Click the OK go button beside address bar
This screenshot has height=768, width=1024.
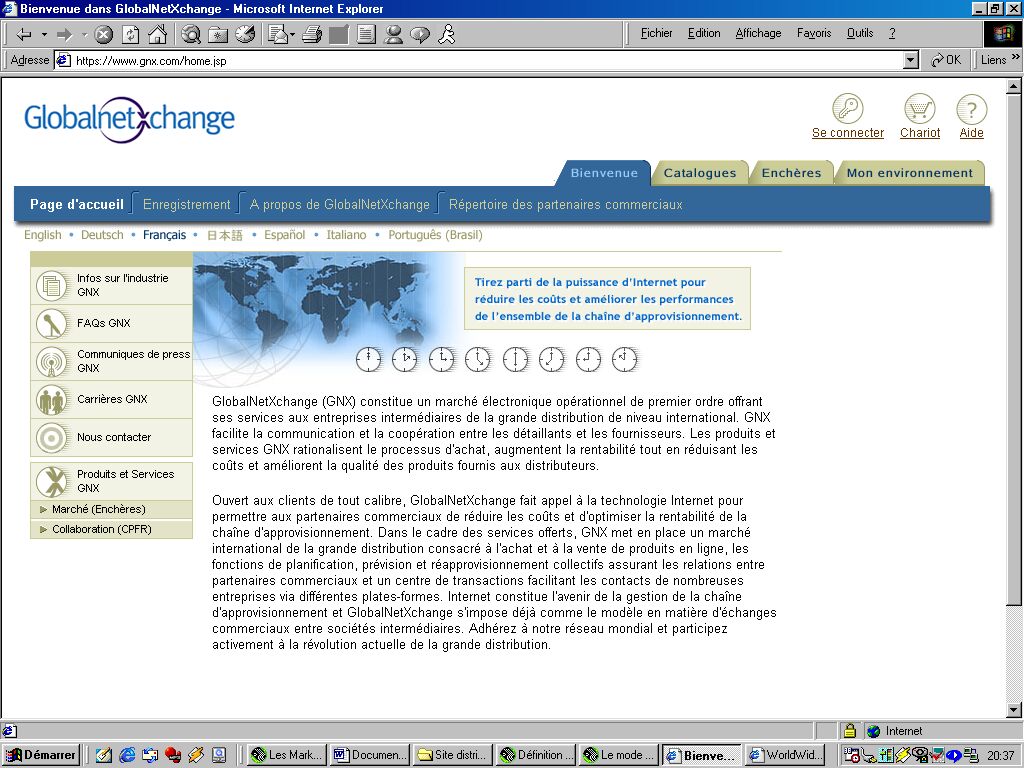(946, 60)
